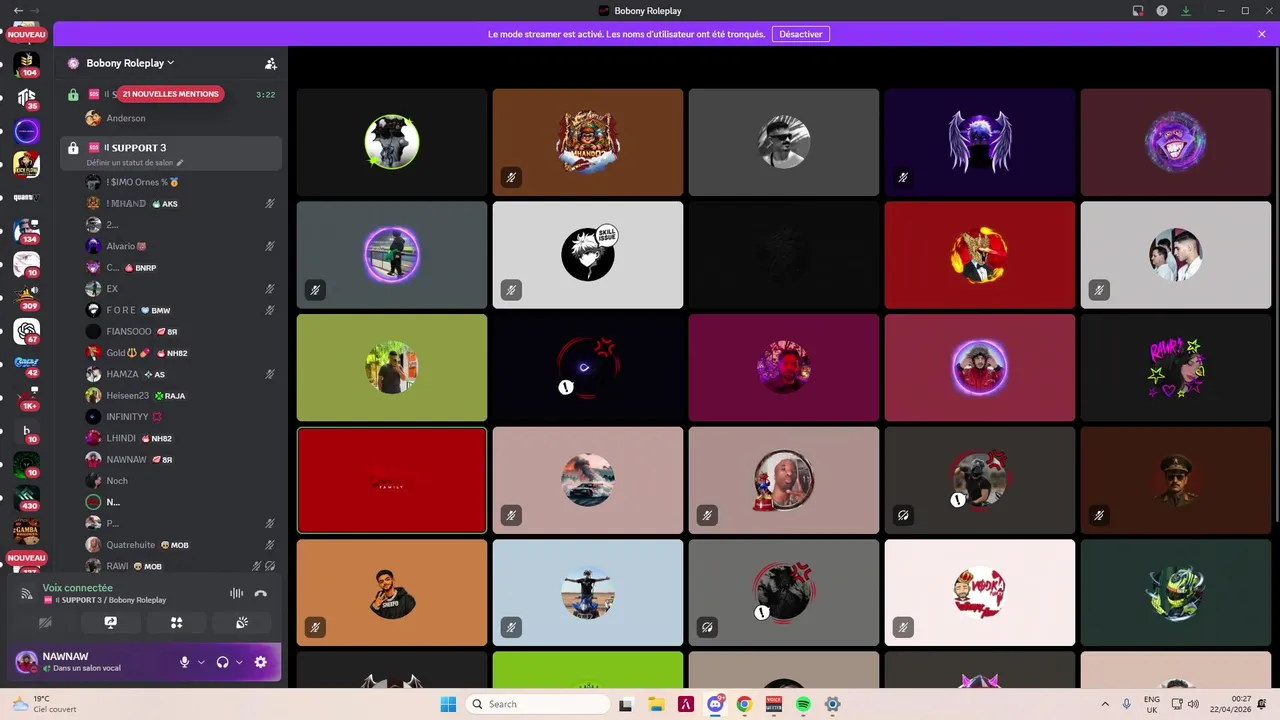
Task: Open the server icon with the 42 badge
Action: pos(27,364)
